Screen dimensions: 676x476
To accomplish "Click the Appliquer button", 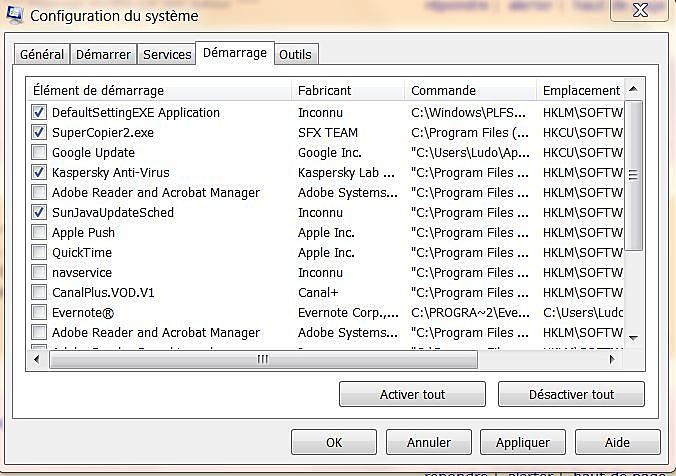I will coord(523,442).
